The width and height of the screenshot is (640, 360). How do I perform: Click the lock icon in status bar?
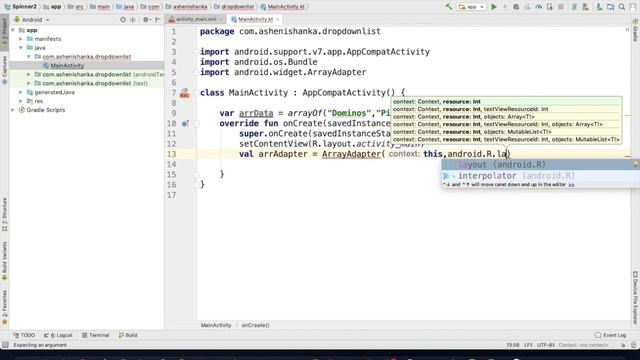[623, 345]
